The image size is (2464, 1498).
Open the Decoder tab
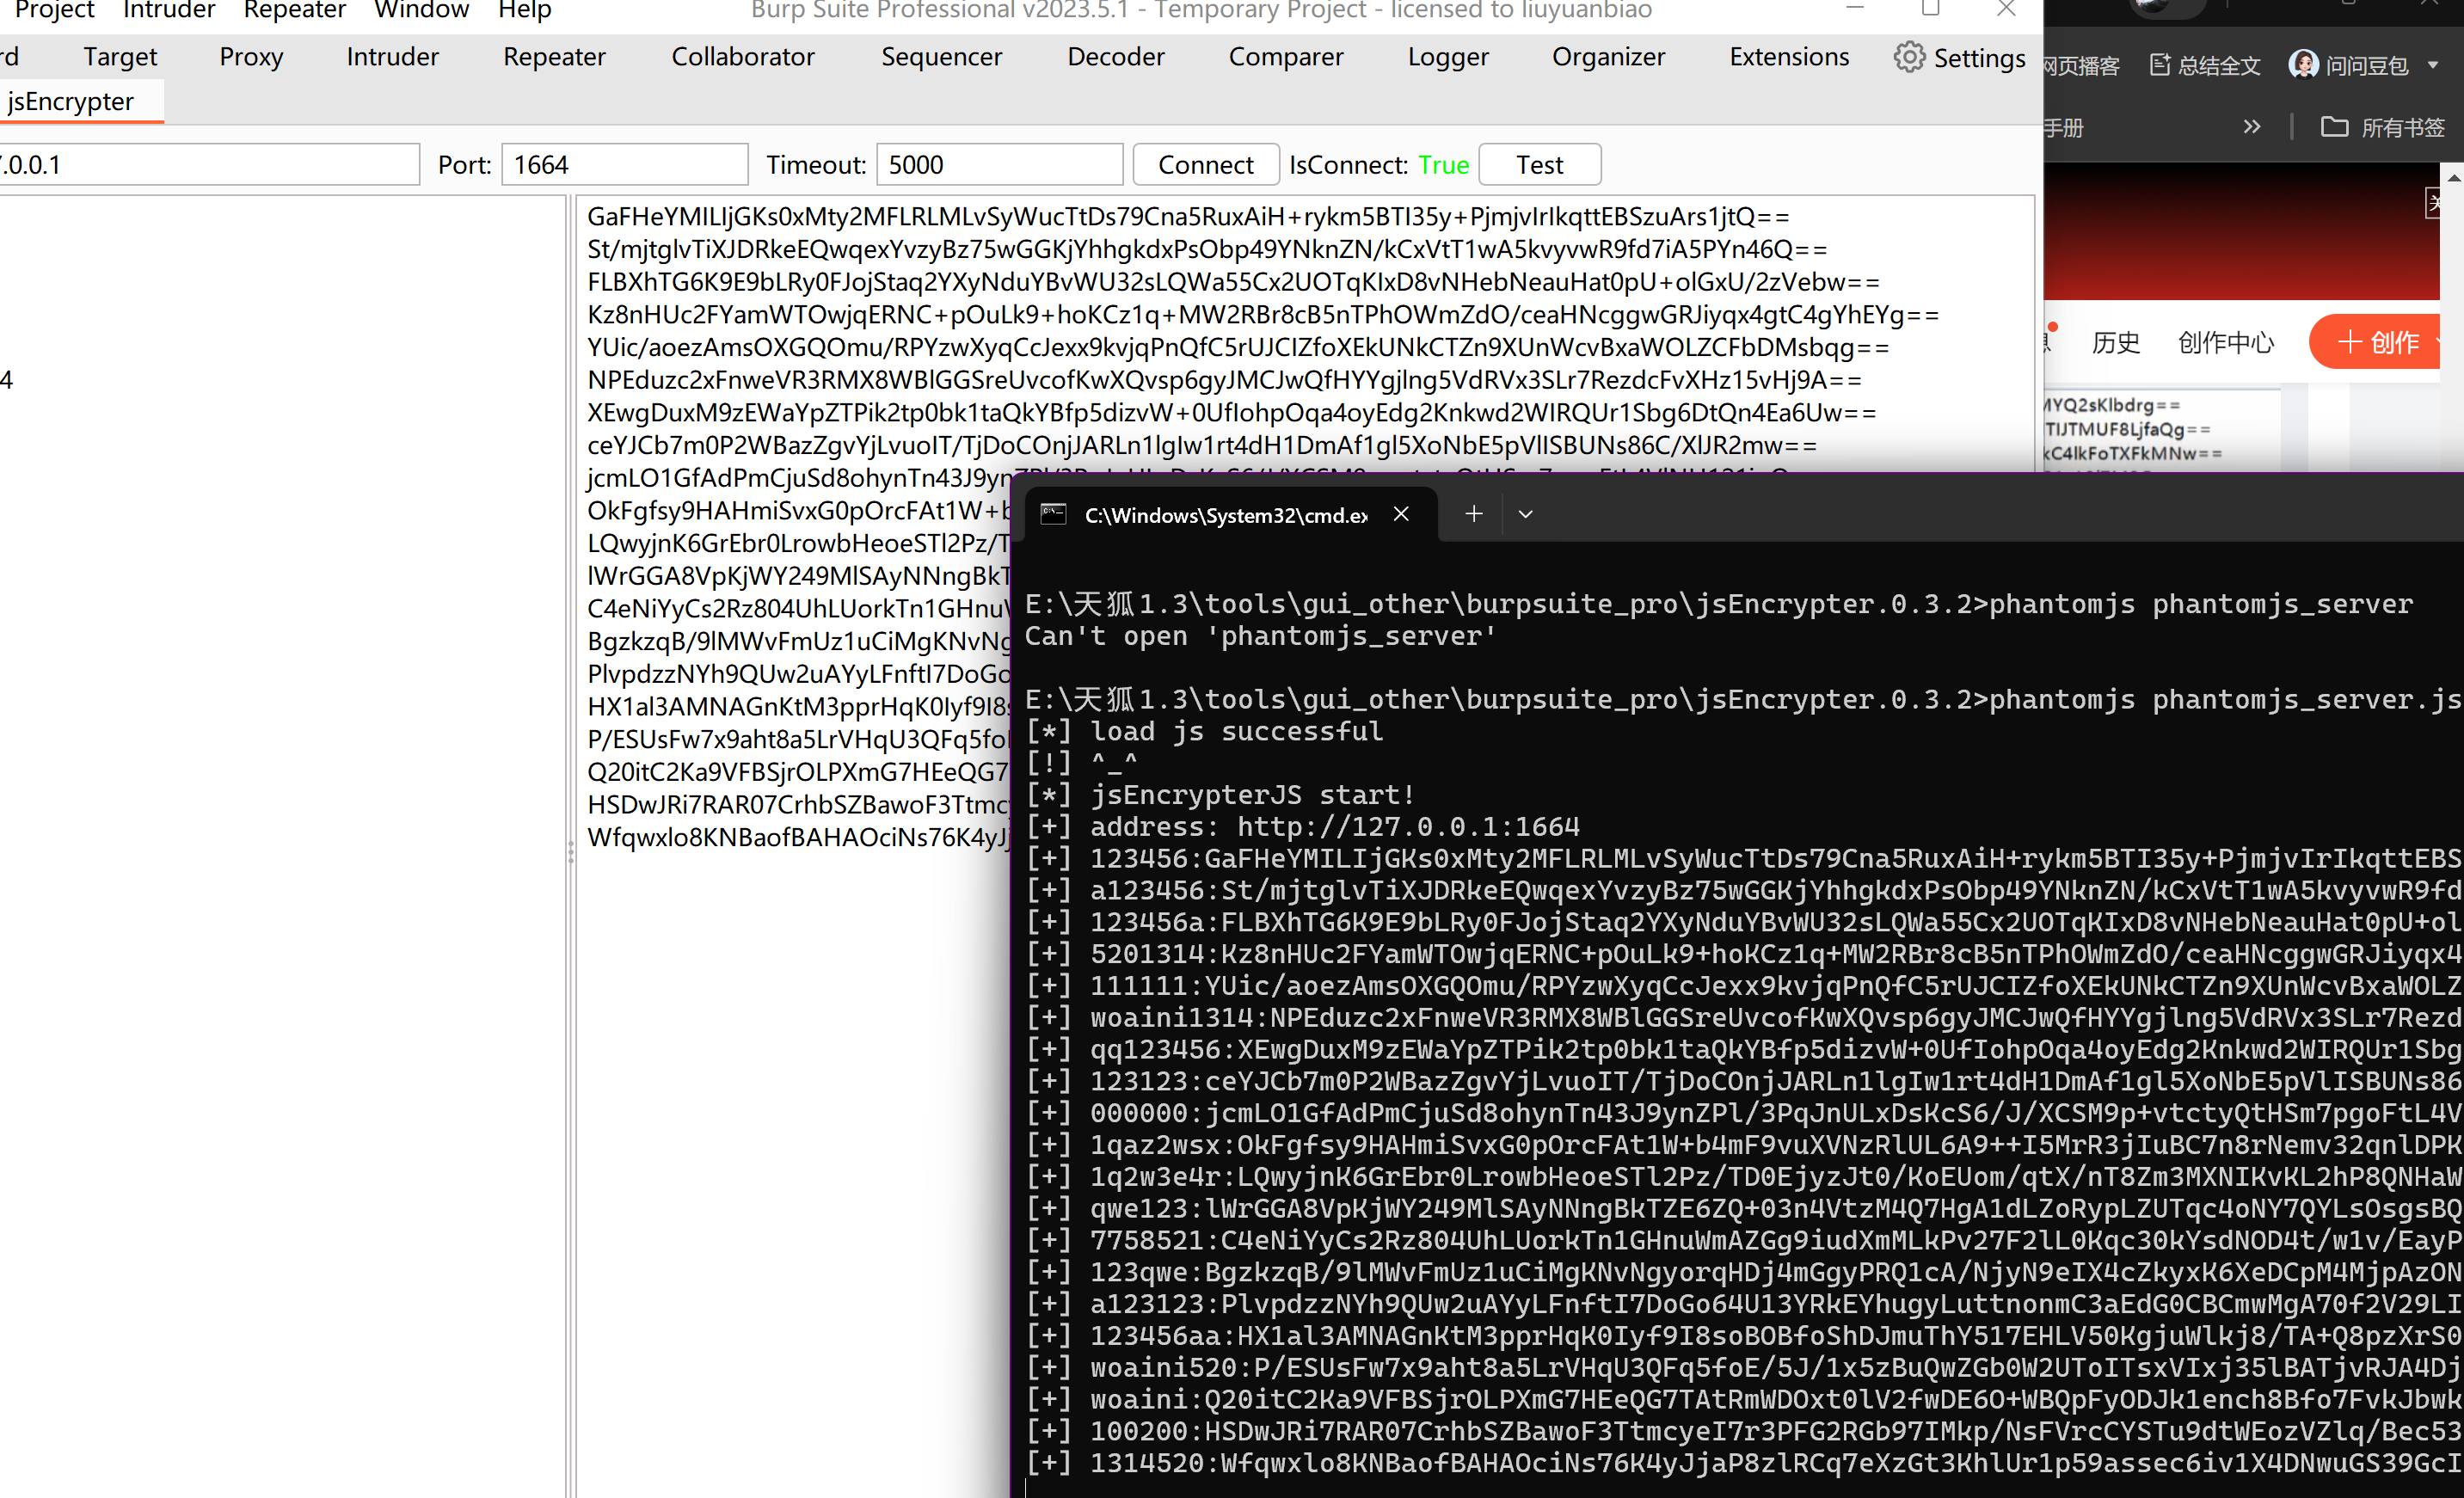point(1115,57)
